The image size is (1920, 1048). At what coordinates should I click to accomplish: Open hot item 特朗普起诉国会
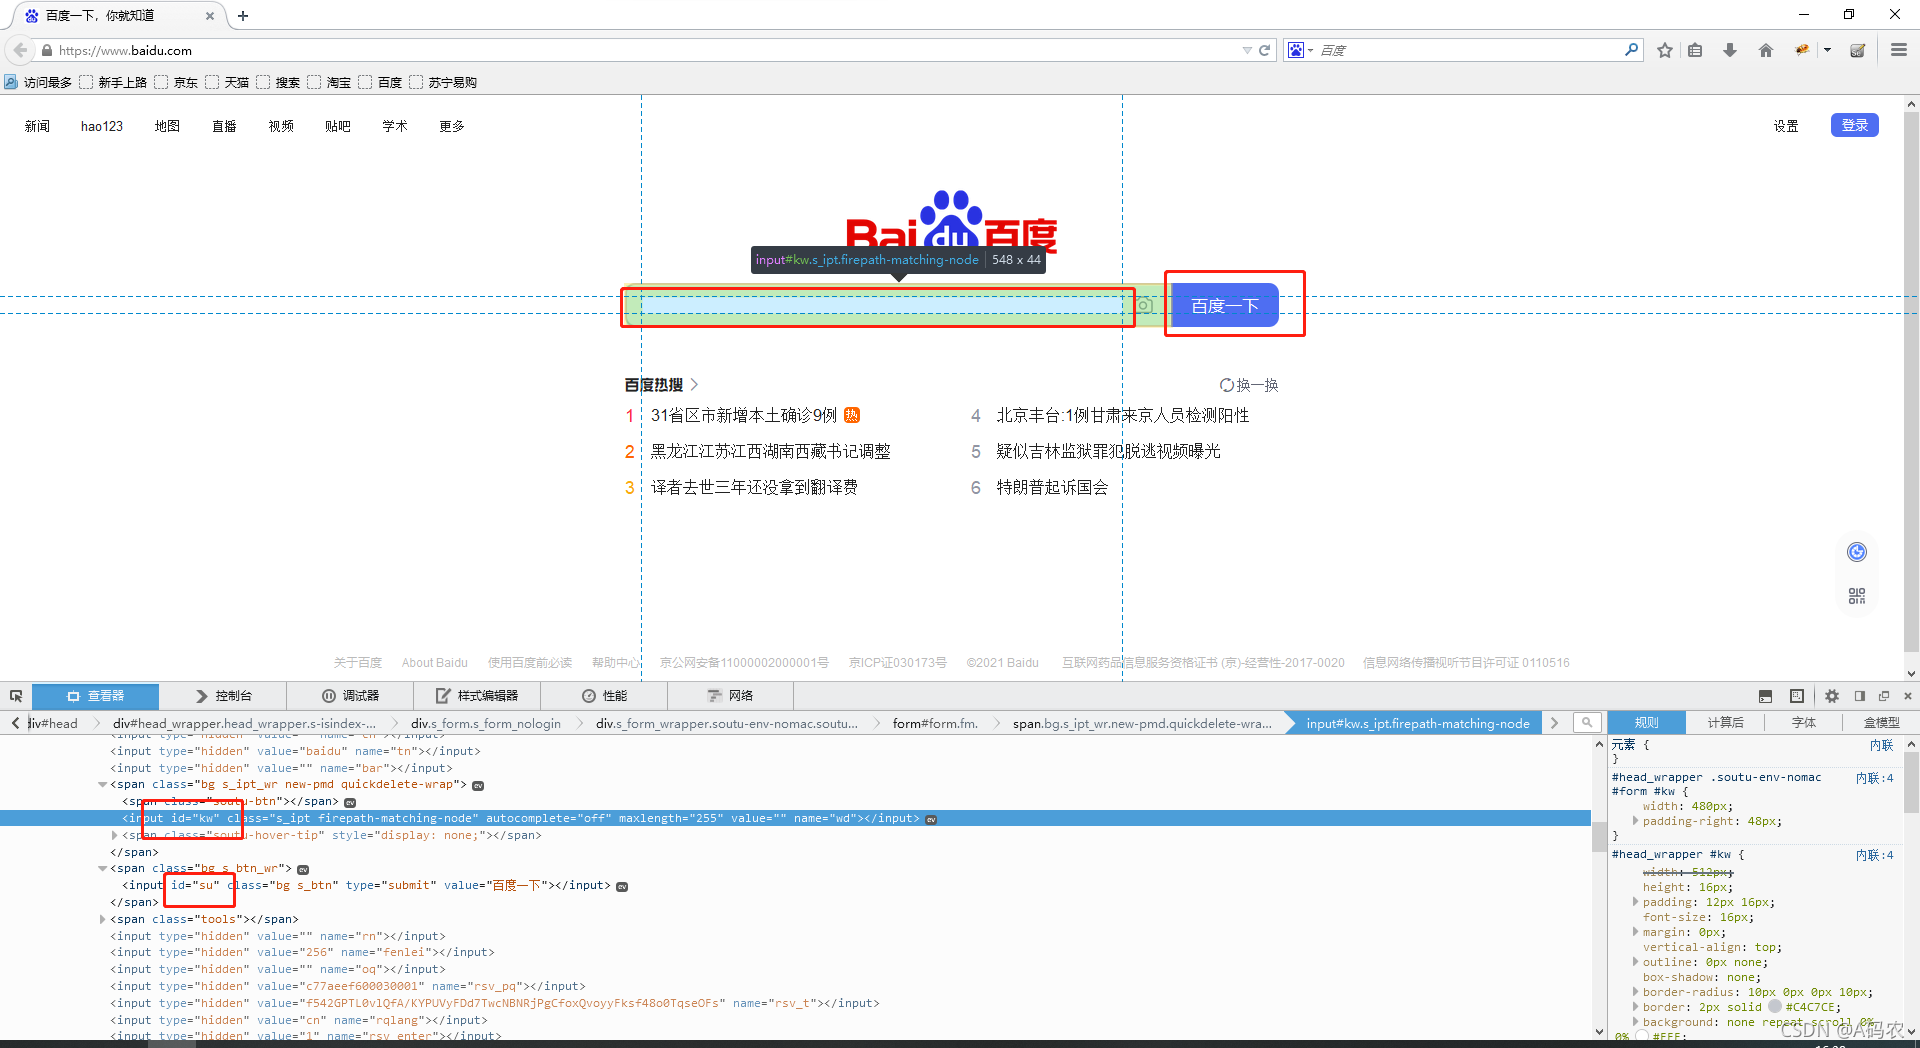point(1052,487)
